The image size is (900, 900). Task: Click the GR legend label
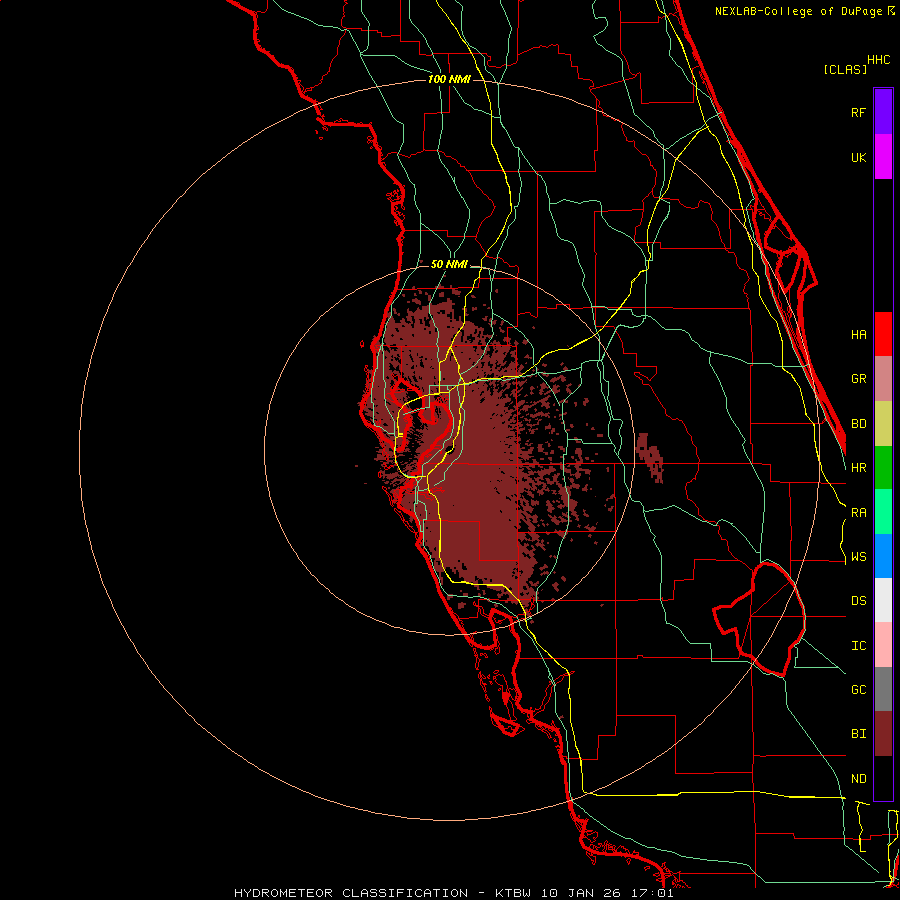tap(858, 379)
